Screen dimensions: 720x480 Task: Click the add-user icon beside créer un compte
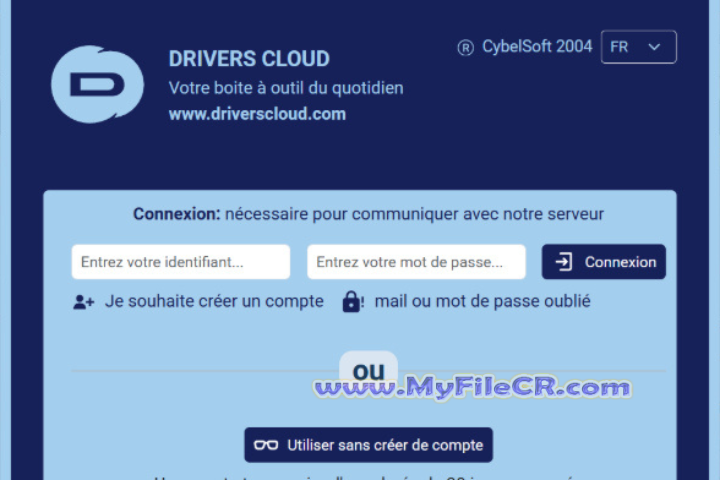[84, 302]
